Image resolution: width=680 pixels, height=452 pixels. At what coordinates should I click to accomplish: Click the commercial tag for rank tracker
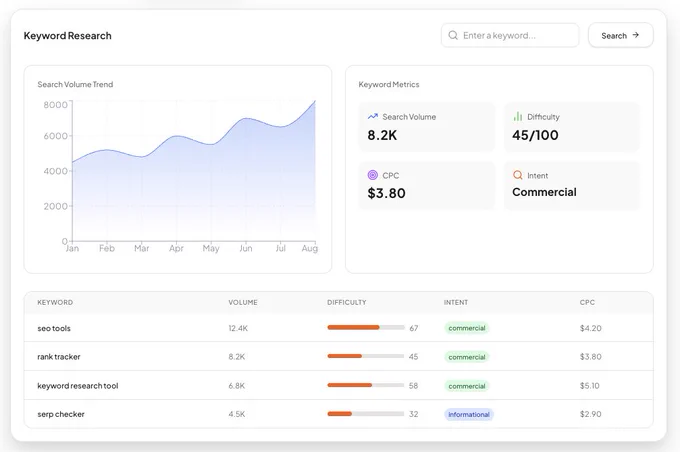click(467, 357)
